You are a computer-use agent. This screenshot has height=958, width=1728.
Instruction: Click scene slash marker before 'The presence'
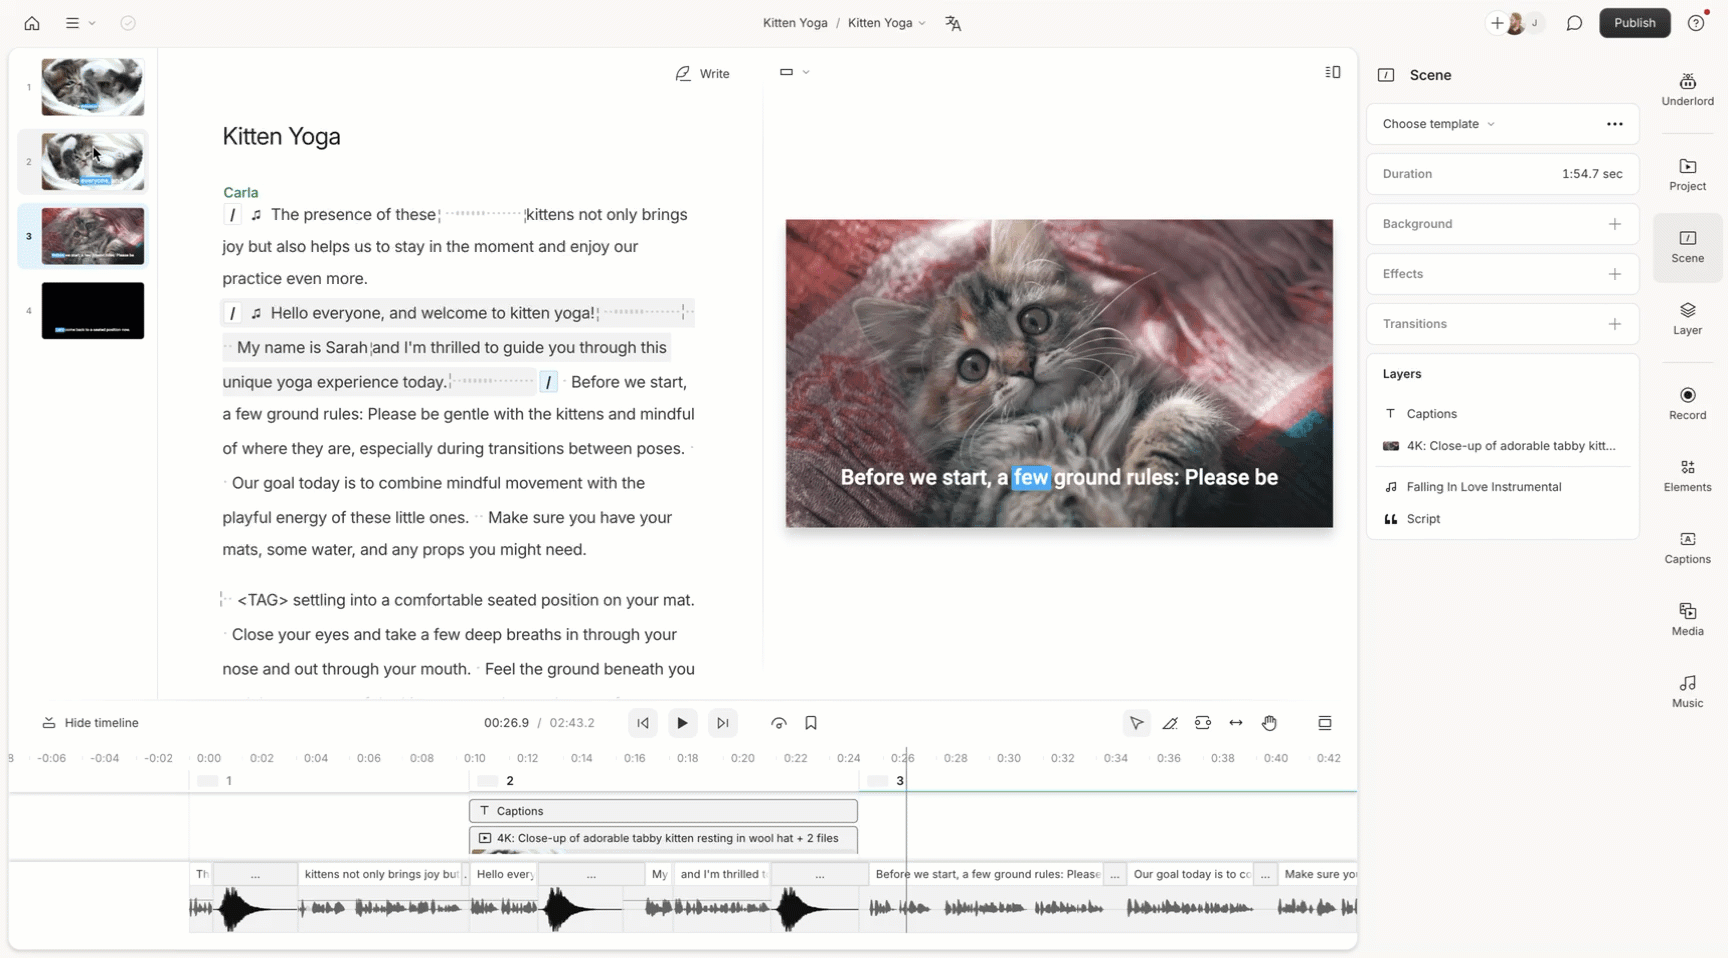[x=233, y=215]
